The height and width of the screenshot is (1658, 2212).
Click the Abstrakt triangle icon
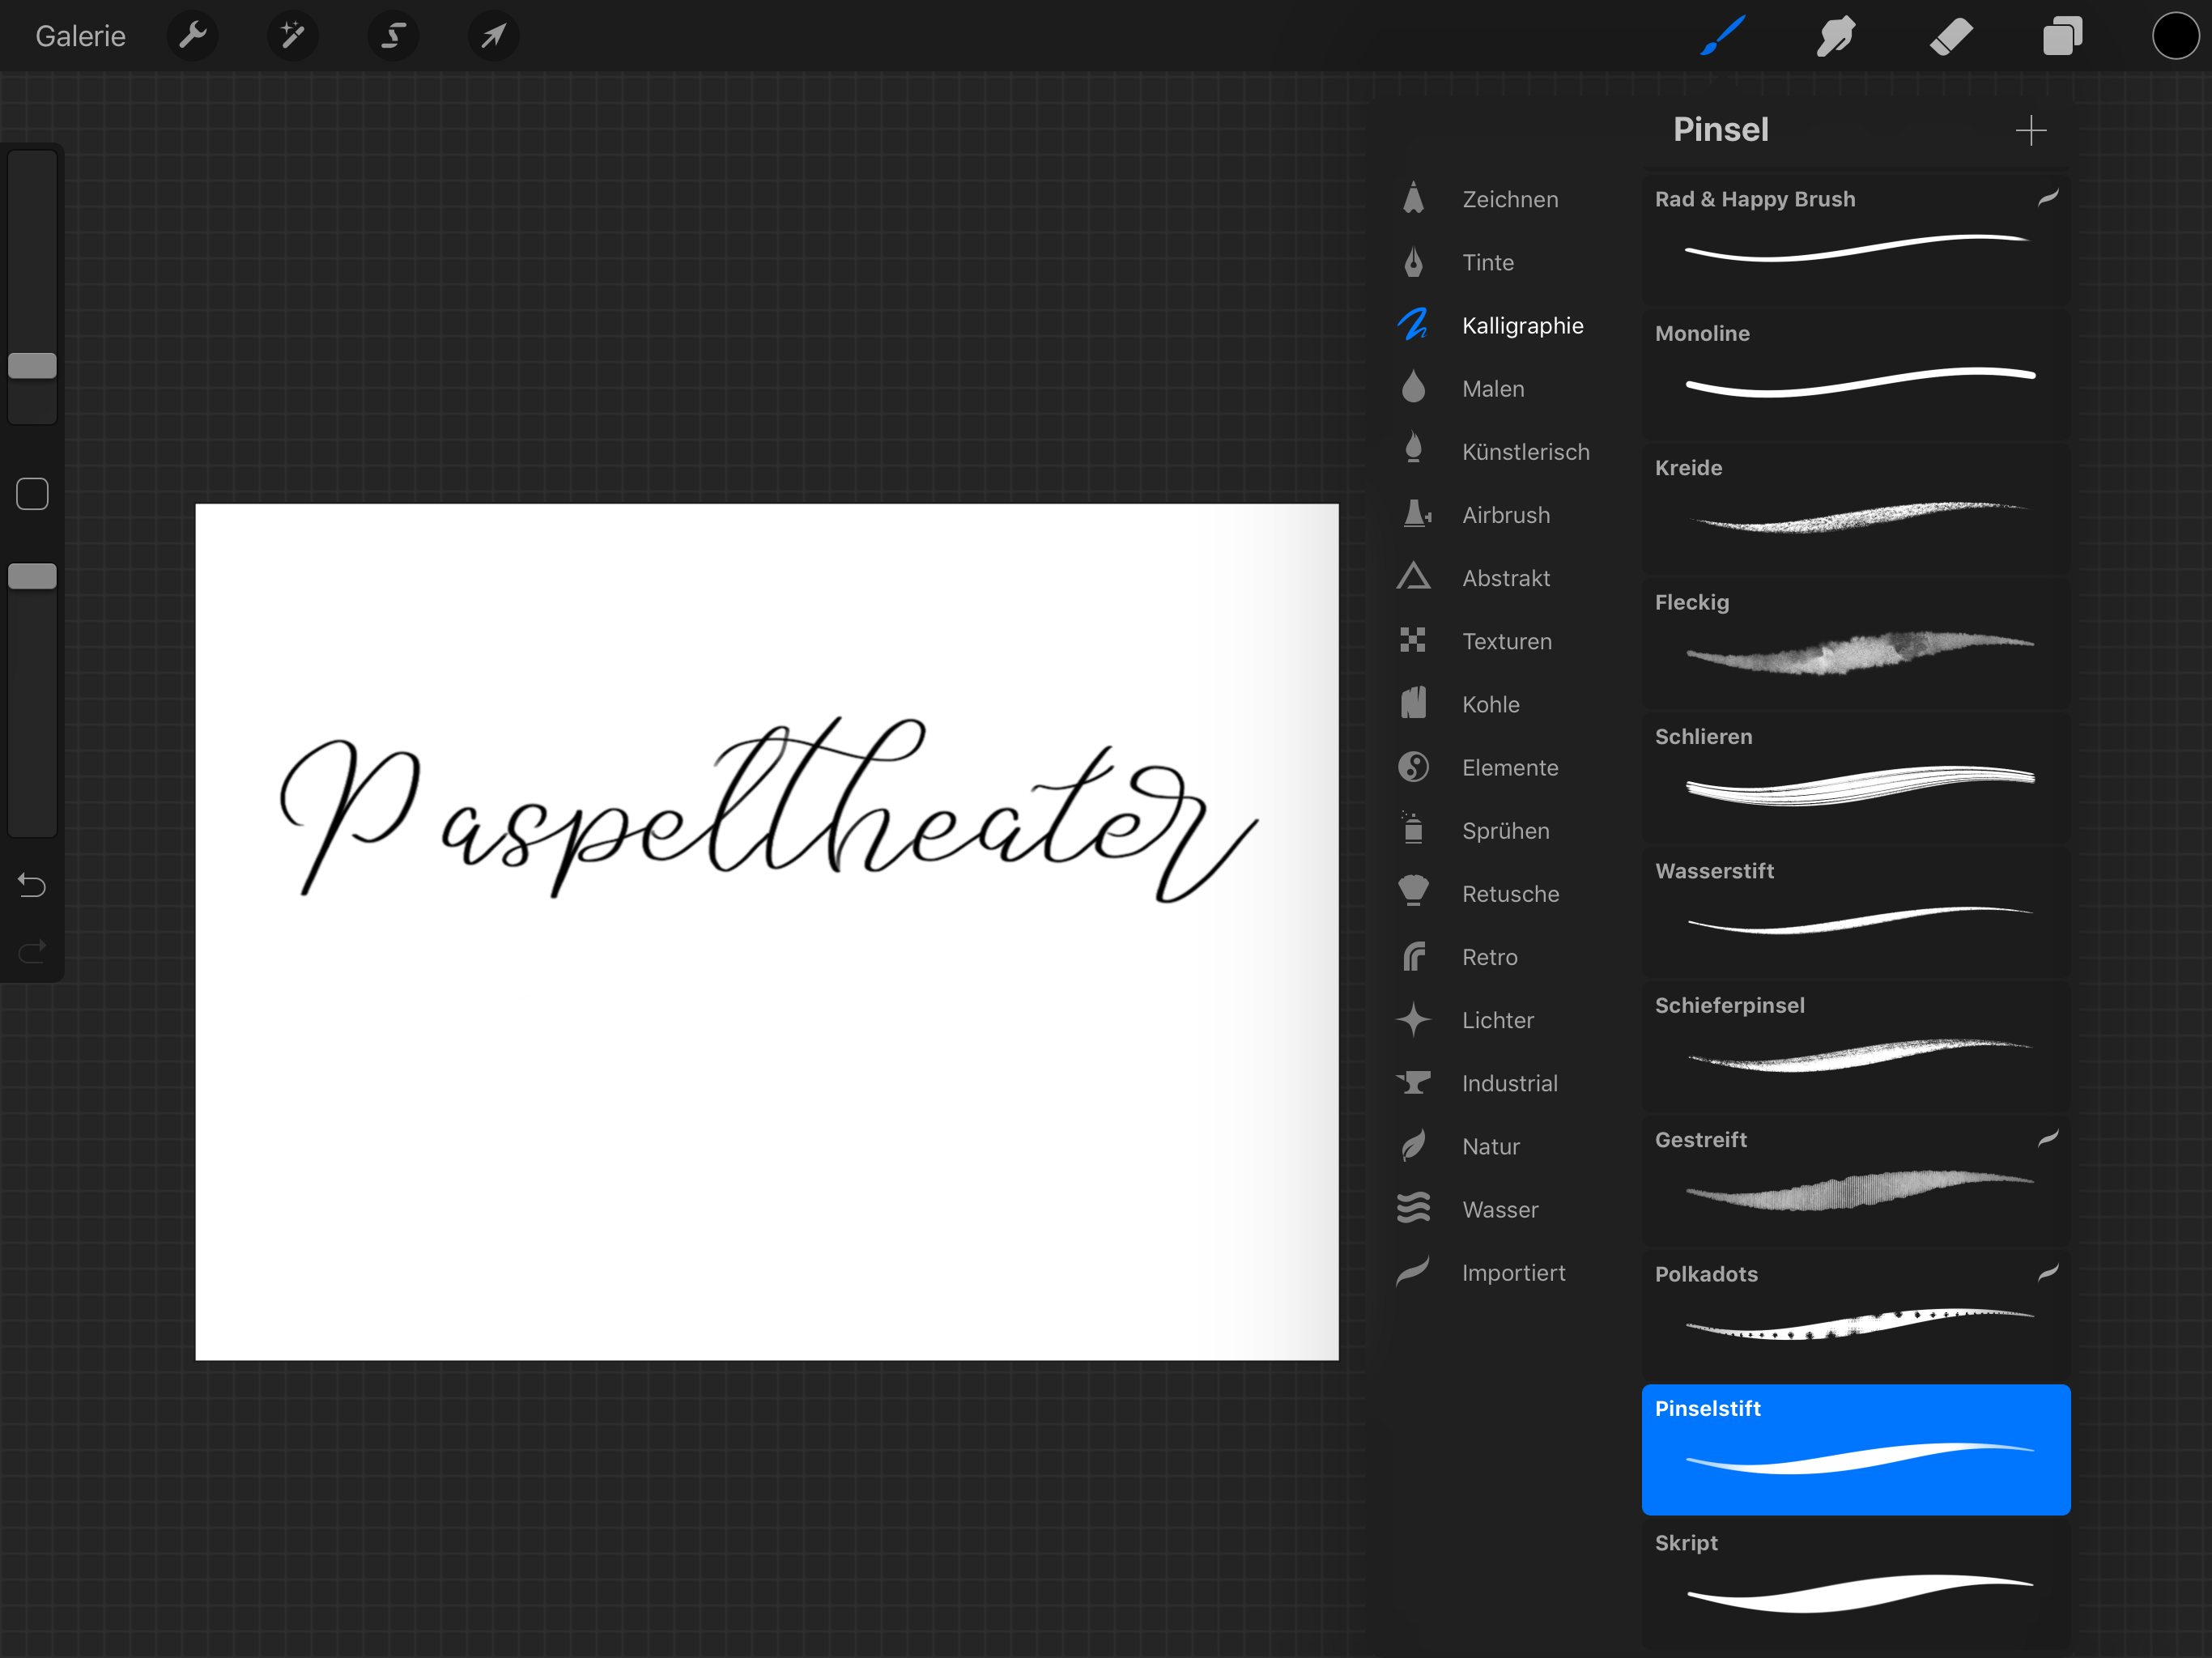tap(1413, 577)
